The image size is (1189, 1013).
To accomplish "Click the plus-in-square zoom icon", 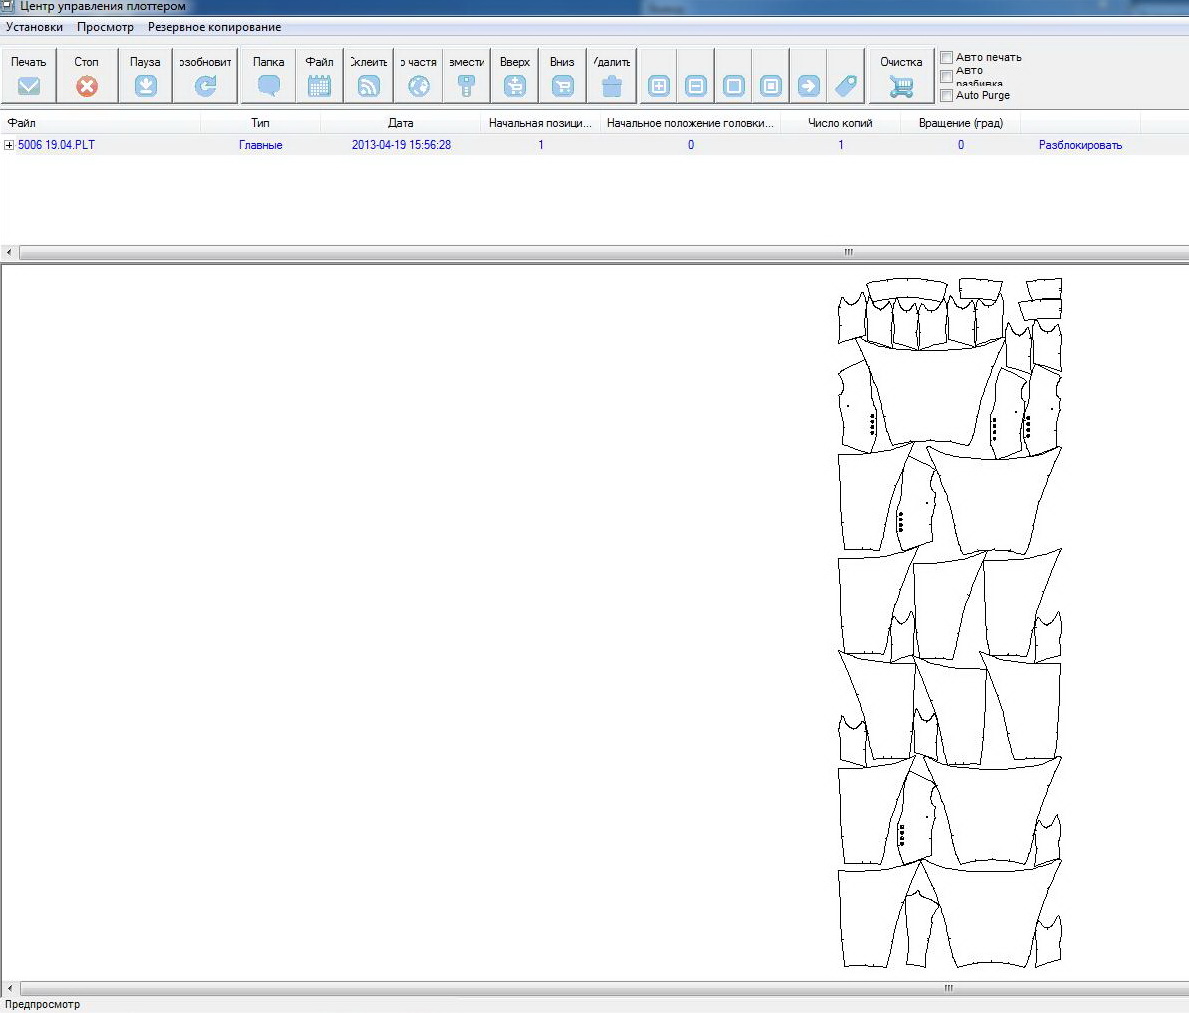I will point(659,86).
